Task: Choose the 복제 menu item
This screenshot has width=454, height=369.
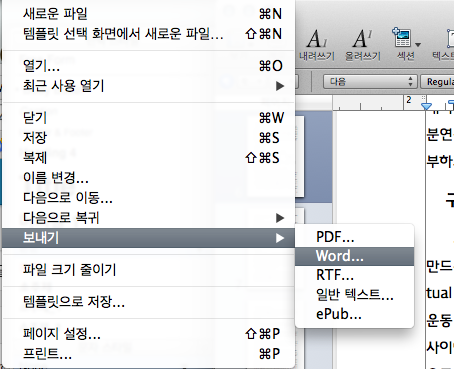Action: click(x=148, y=158)
